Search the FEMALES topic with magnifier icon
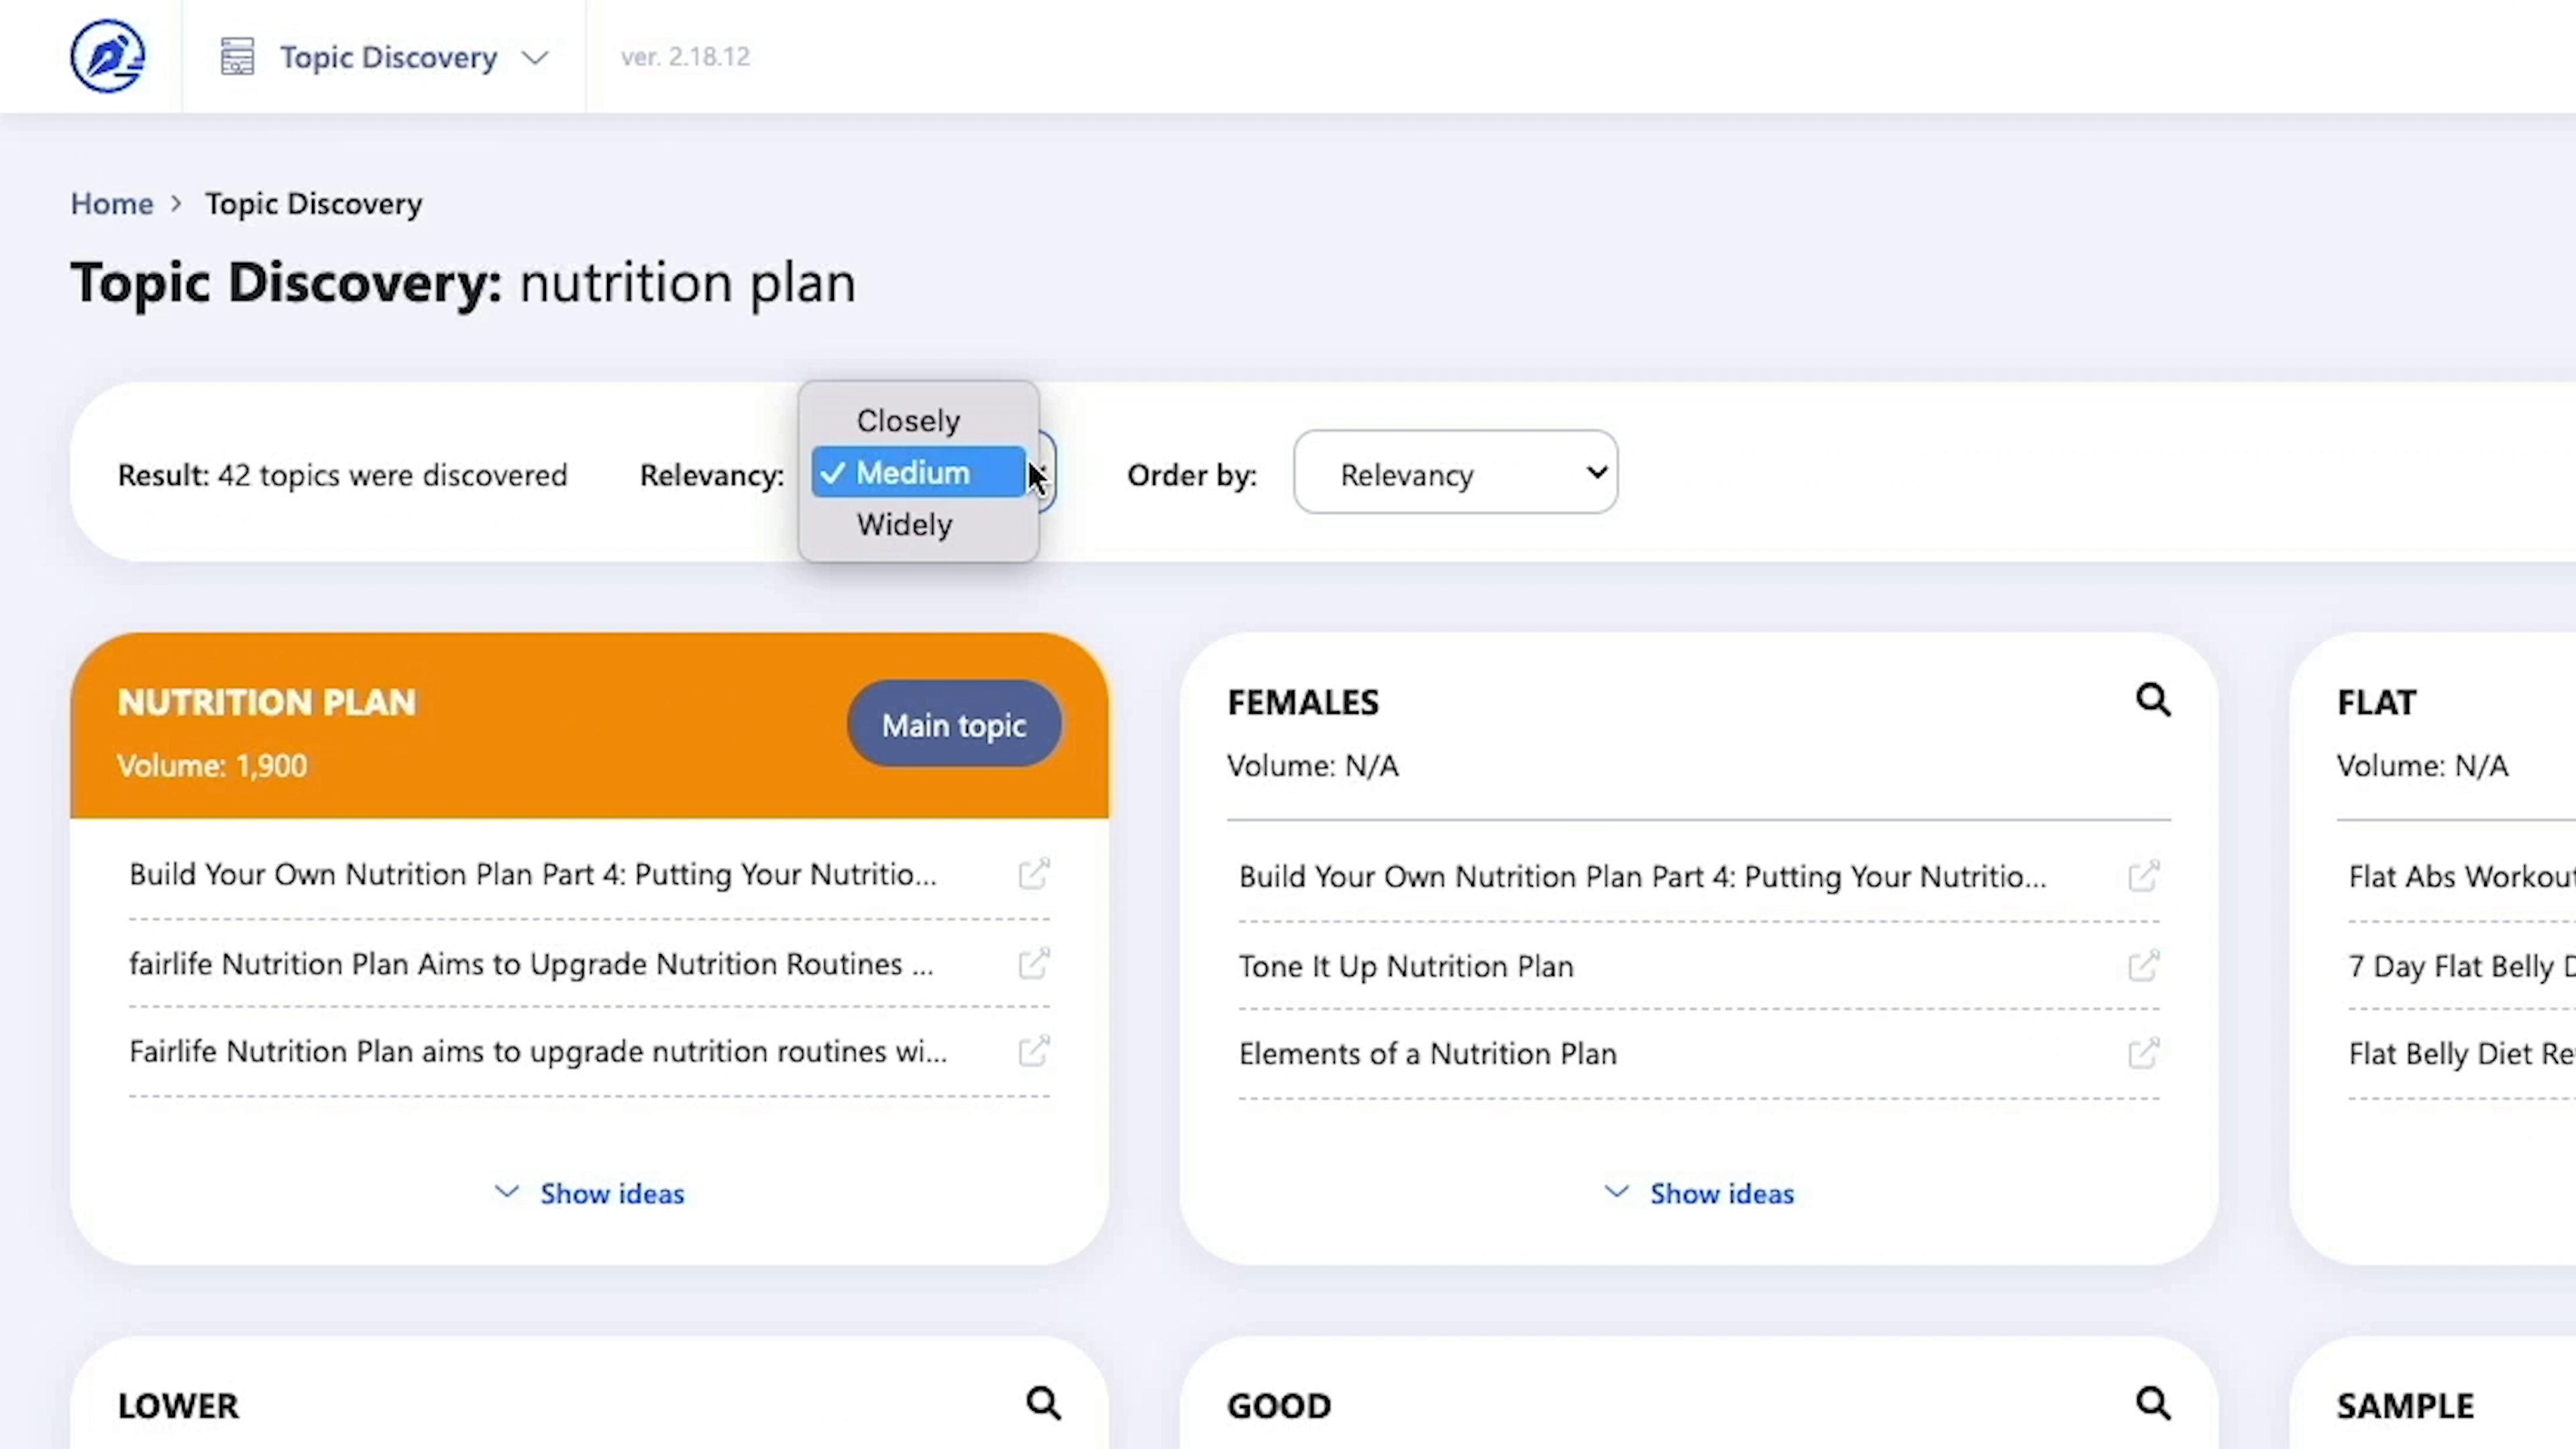Screen dimensions: 2576x1449 pyautogui.click(x=2152, y=700)
